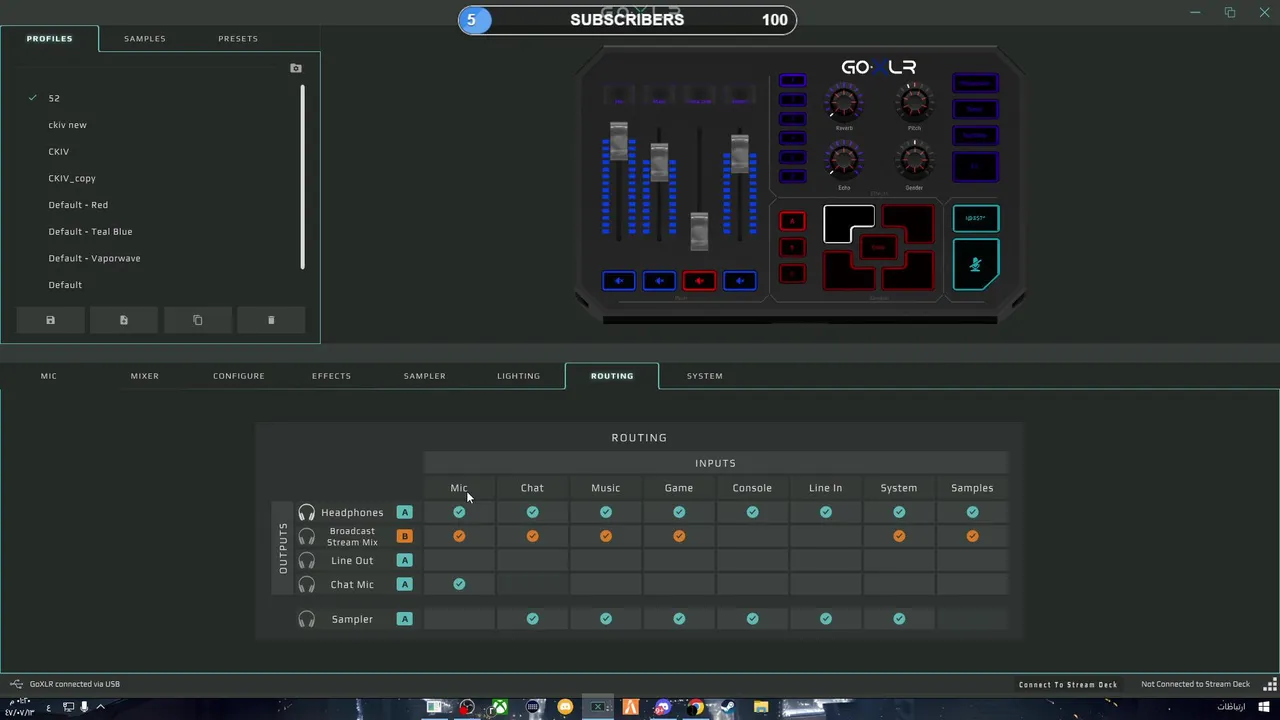This screenshot has width=1280, height=720.
Task: Uncheck Game routing to Broadcast Stream Mix
Action: click(x=679, y=536)
